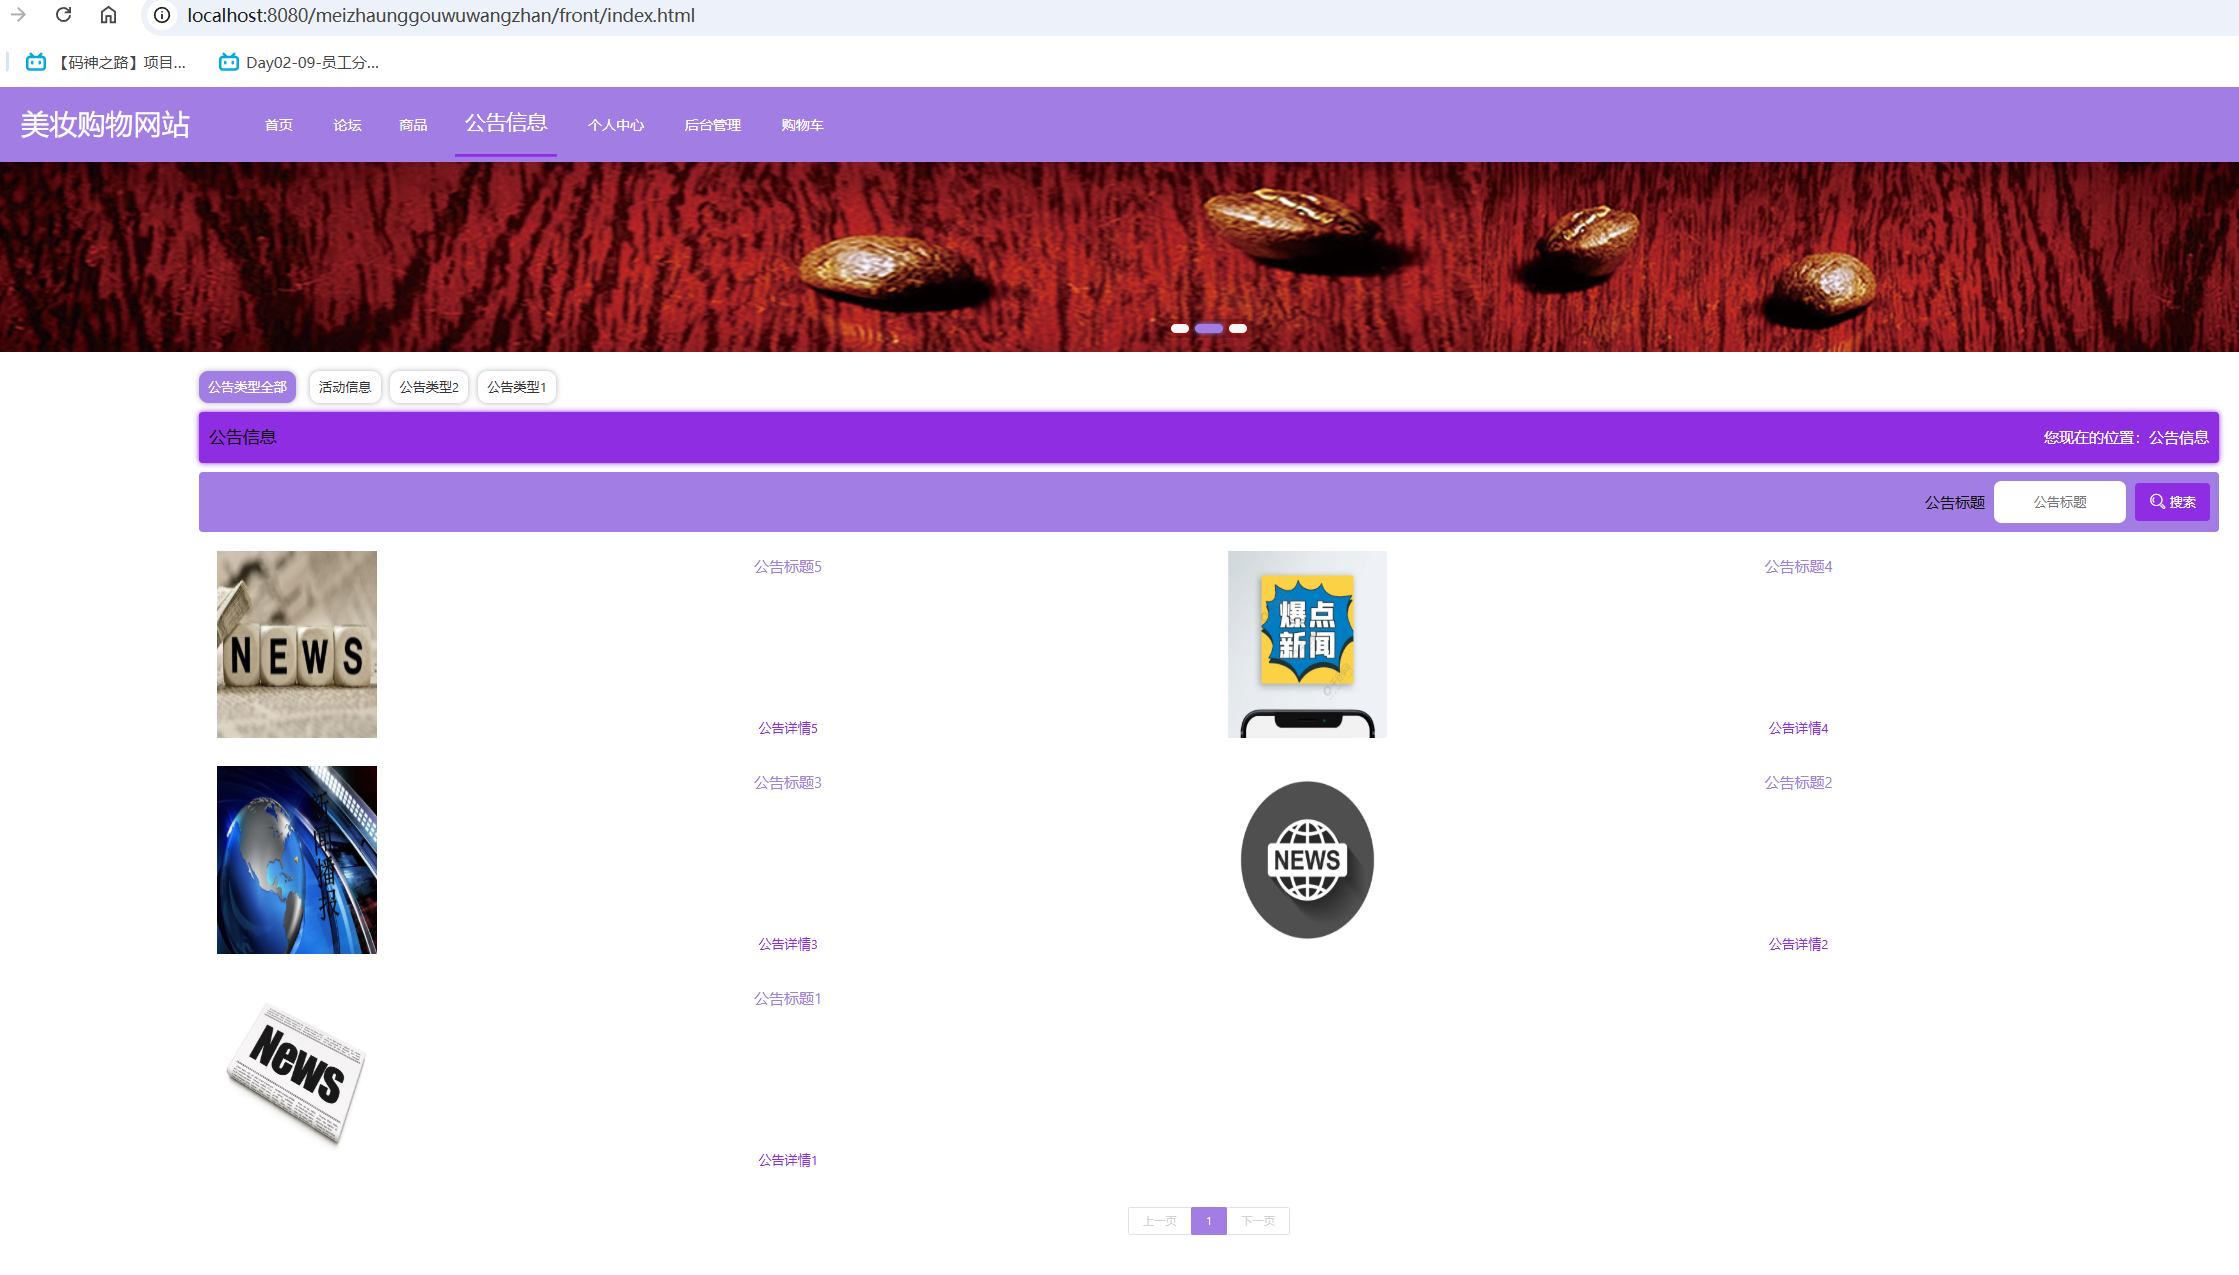Open the 首页 navigation item
The image size is (2239, 1275).
pyautogui.click(x=279, y=125)
